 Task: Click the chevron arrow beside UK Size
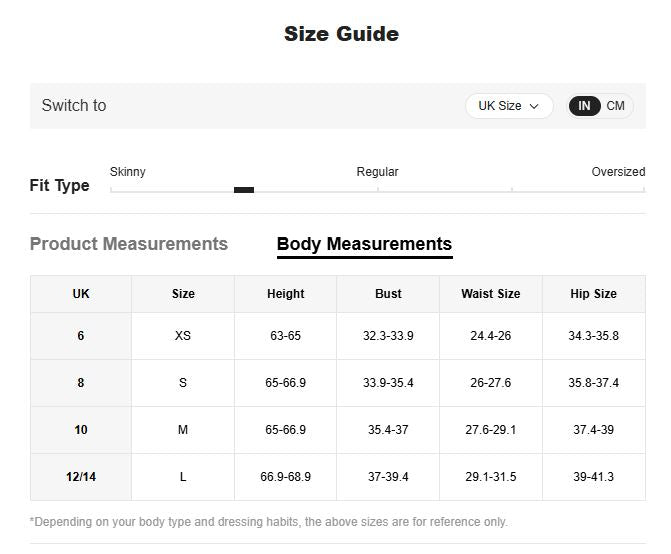(534, 106)
